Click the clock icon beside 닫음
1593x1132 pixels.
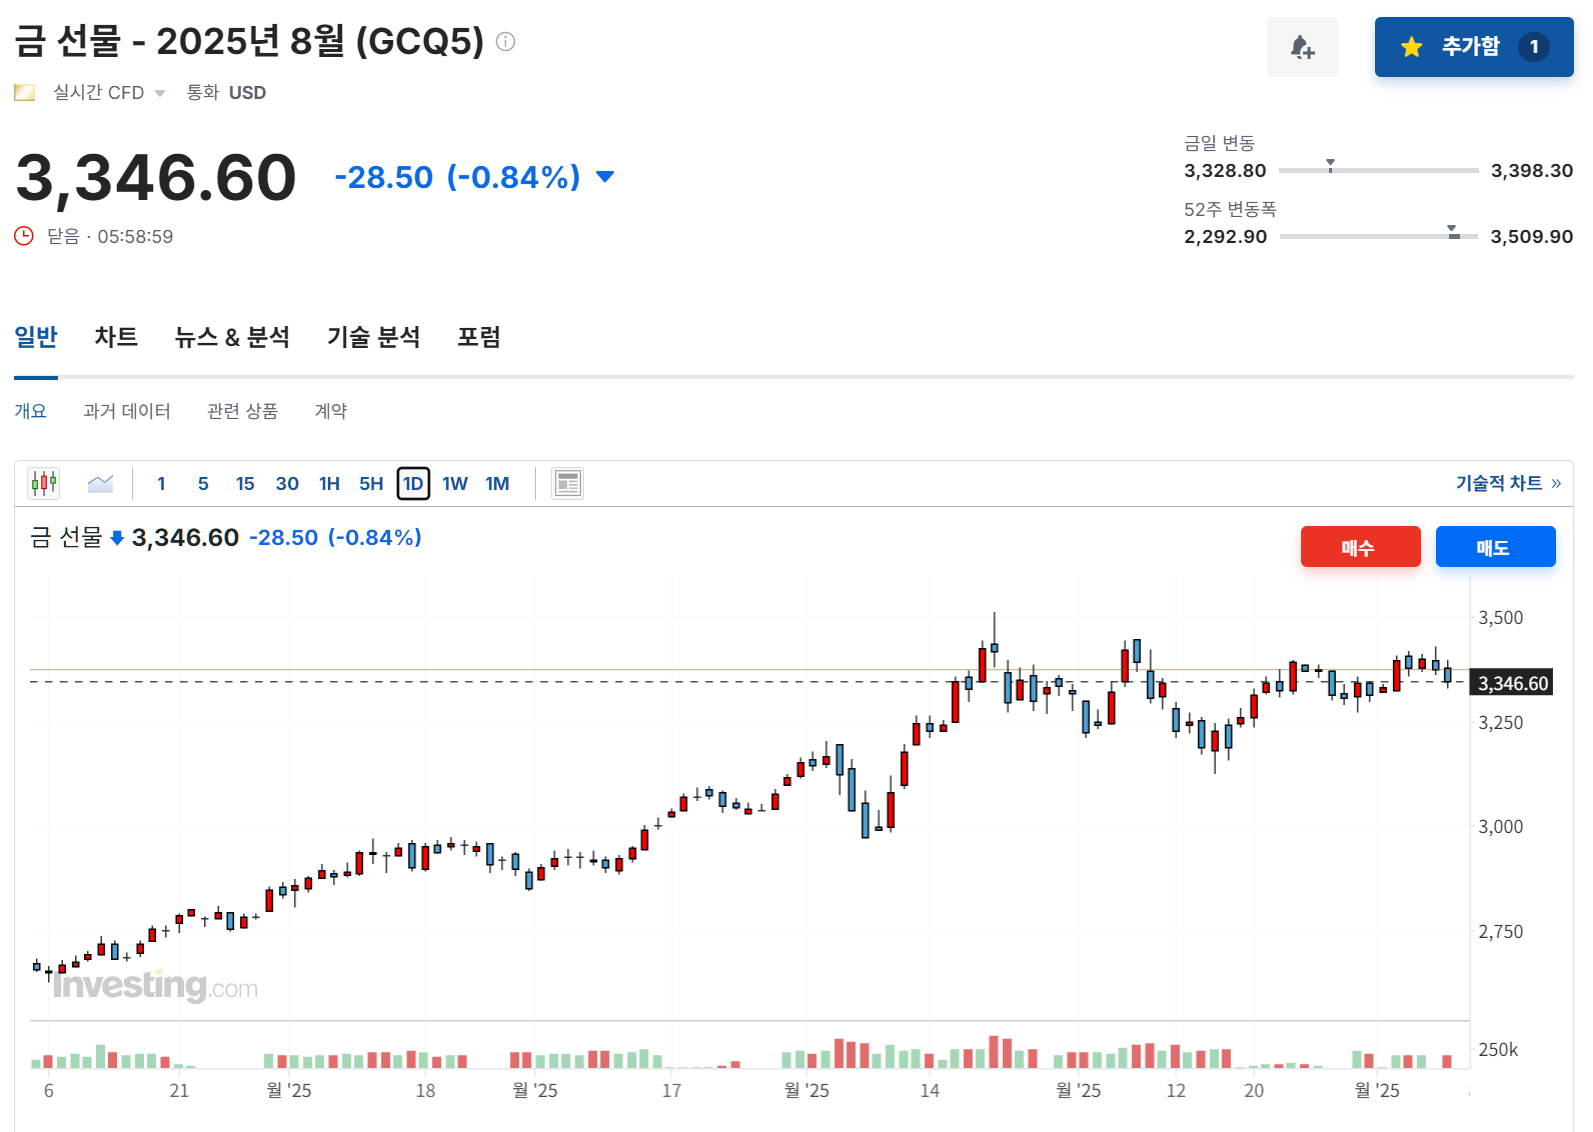click(x=24, y=236)
